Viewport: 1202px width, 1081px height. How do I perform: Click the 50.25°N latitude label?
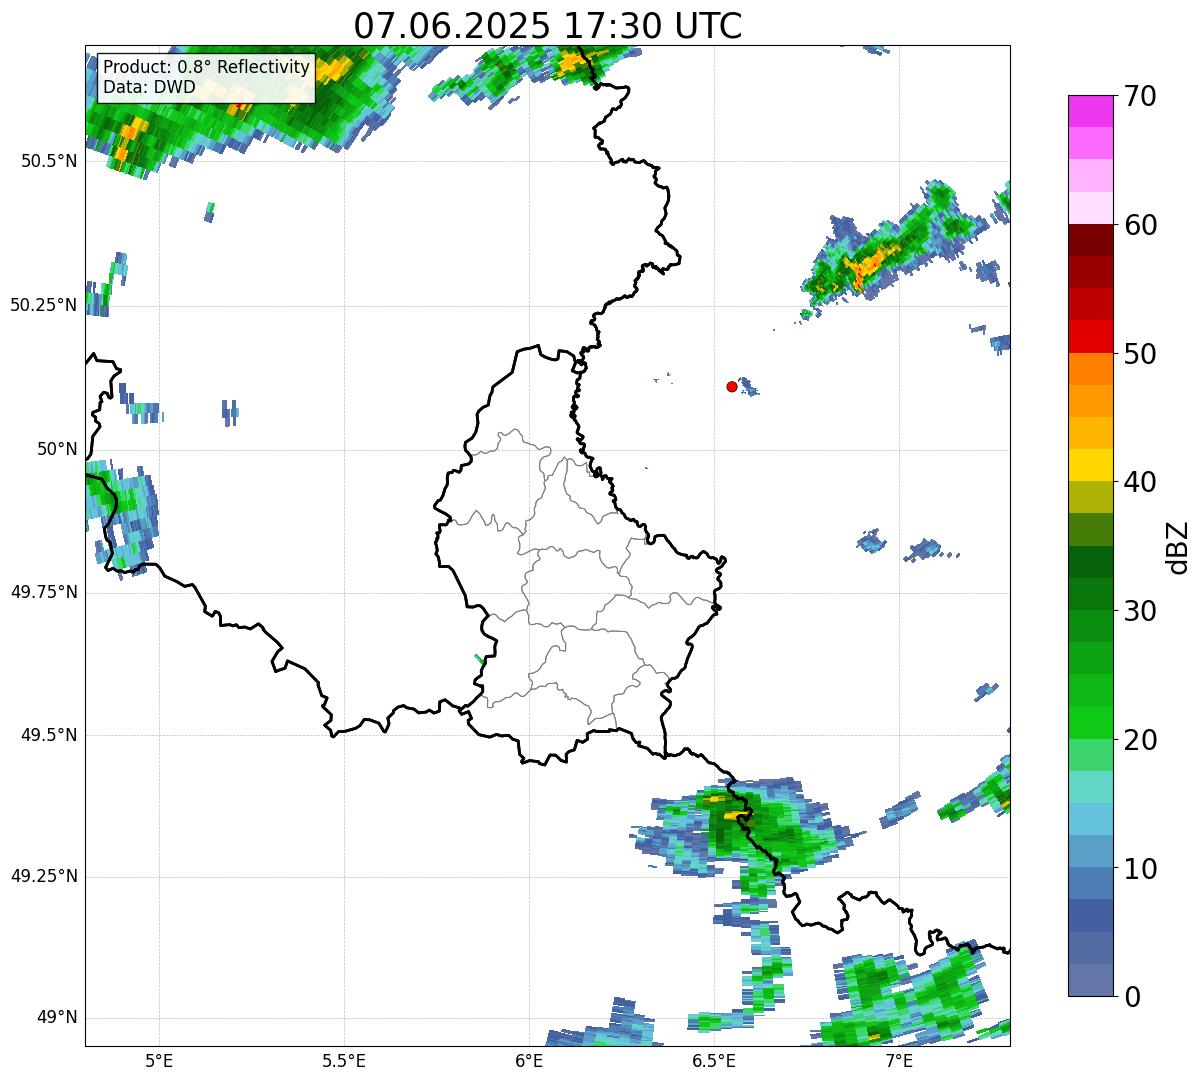(x=44, y=305)
